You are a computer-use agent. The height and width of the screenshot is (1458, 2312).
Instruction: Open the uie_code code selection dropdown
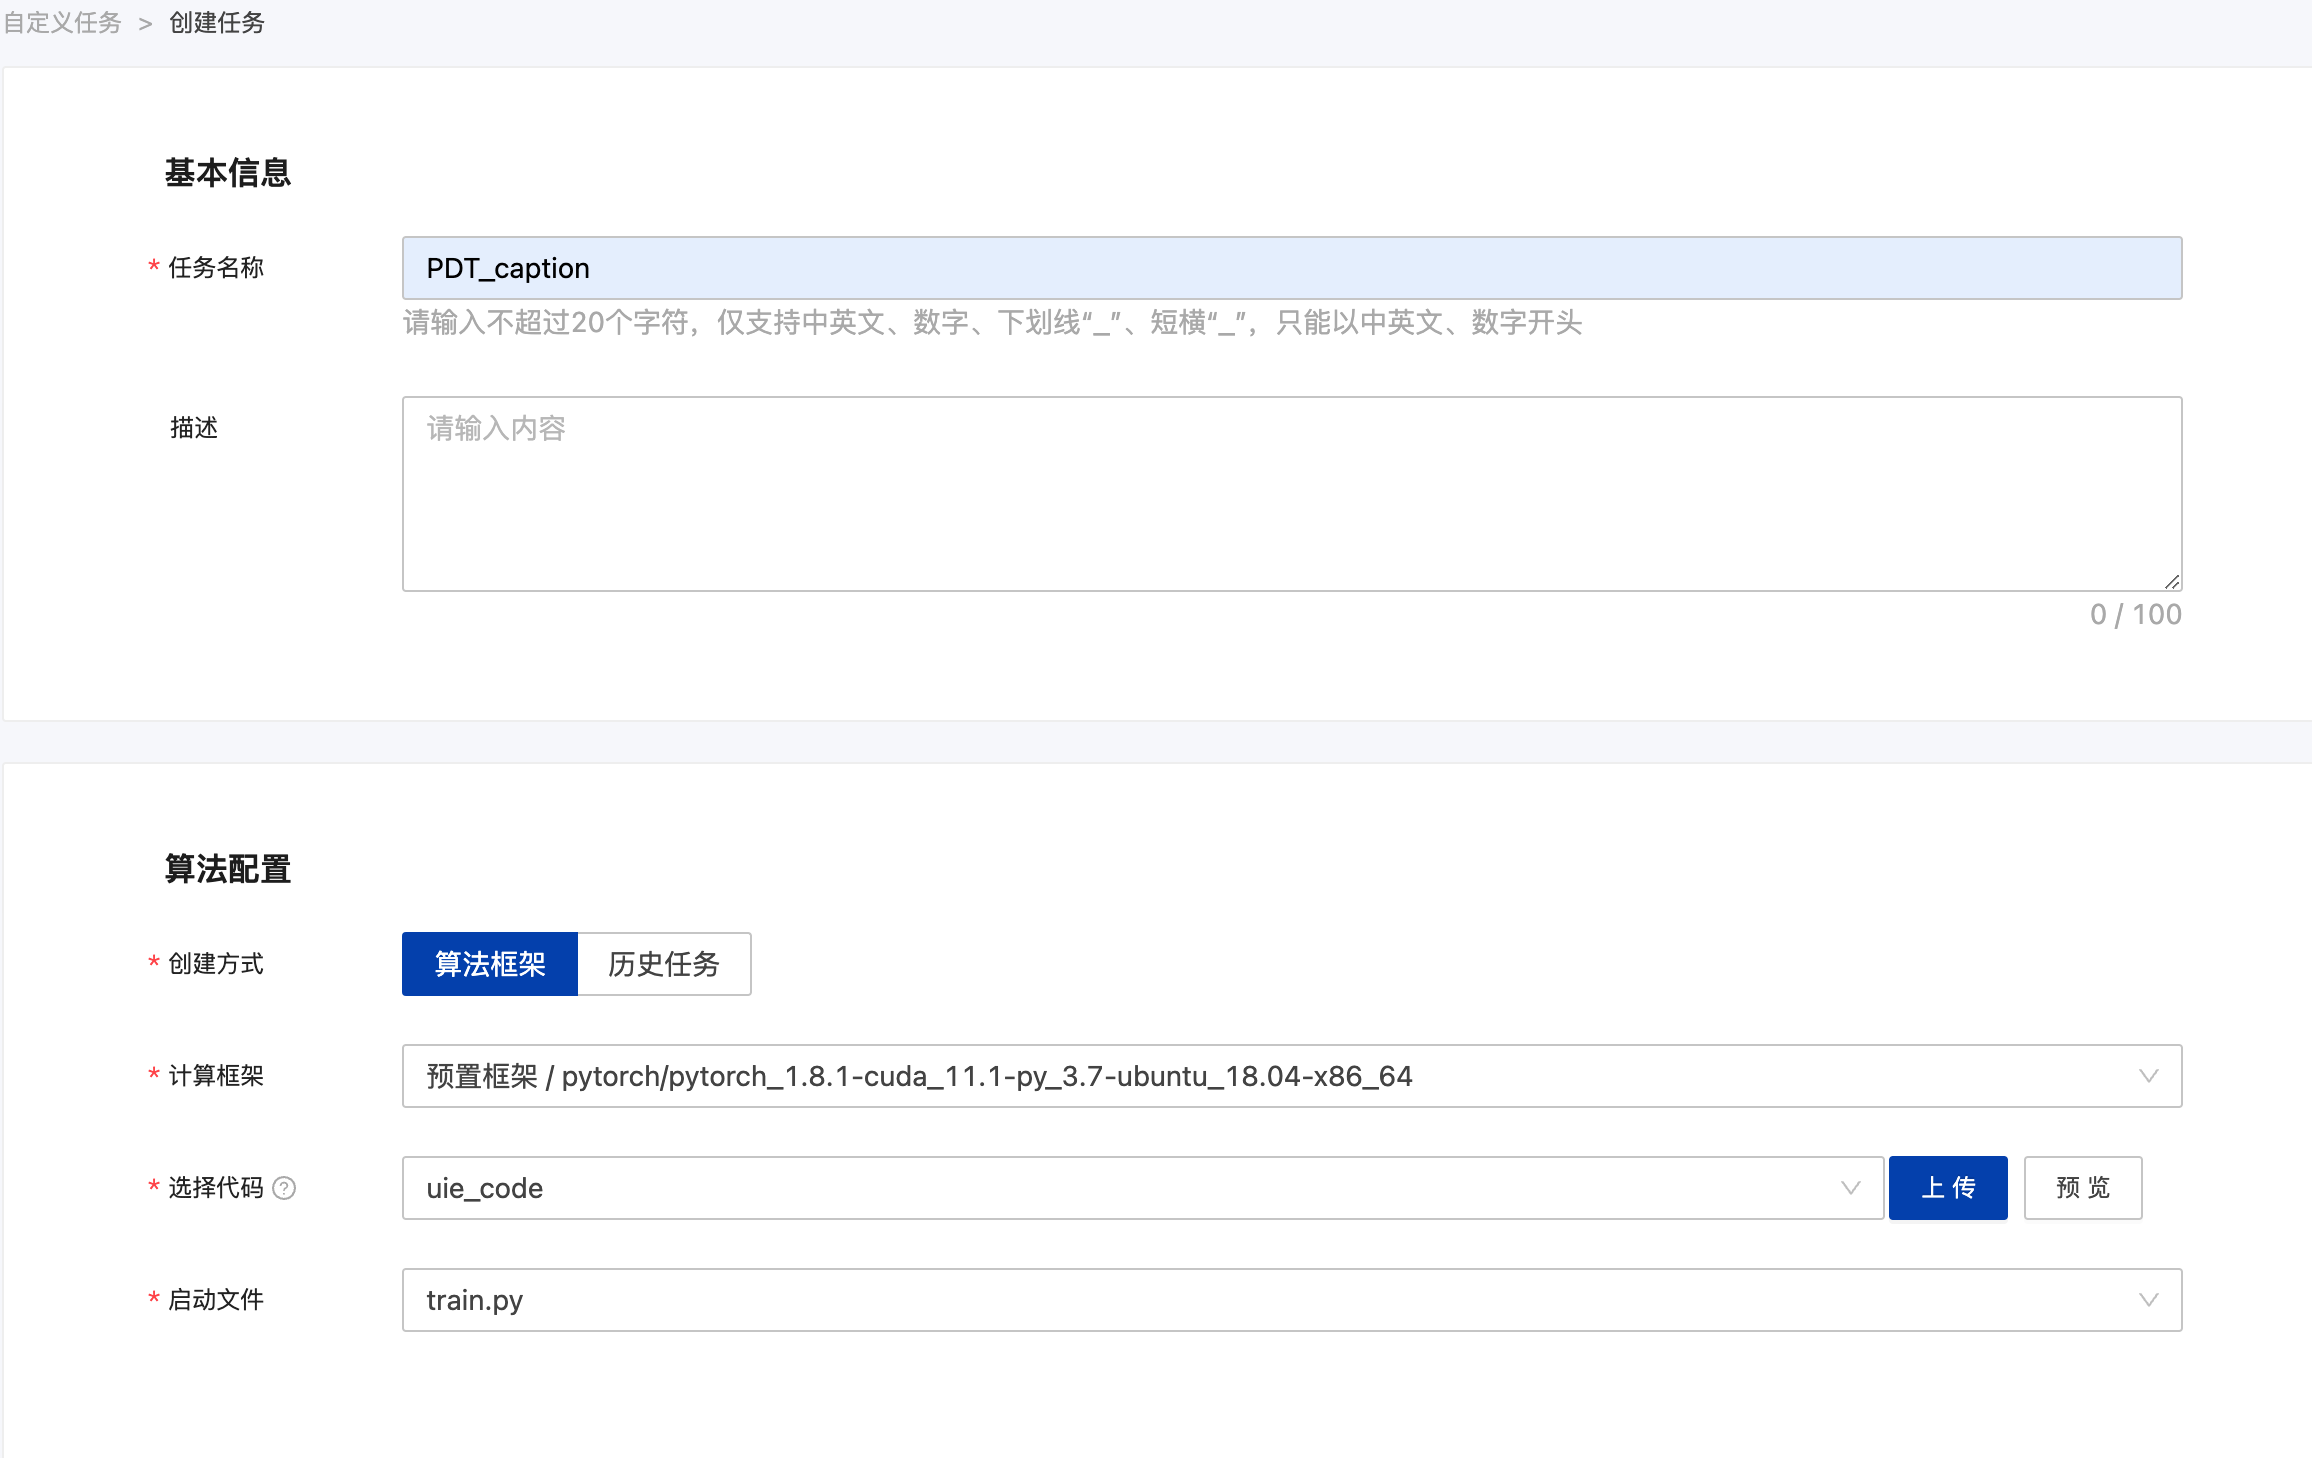click(1143, 1188)
